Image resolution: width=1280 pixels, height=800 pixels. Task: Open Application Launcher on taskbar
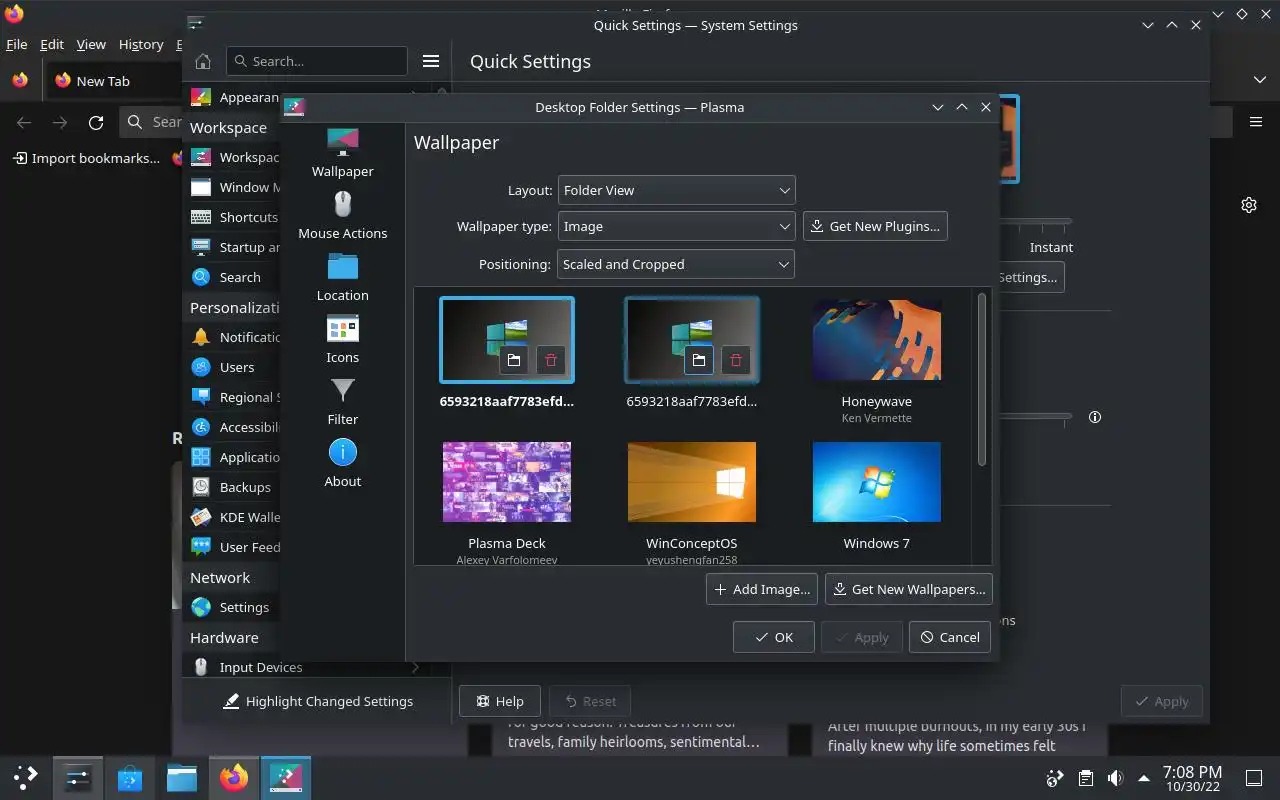[x=26, y=777]
